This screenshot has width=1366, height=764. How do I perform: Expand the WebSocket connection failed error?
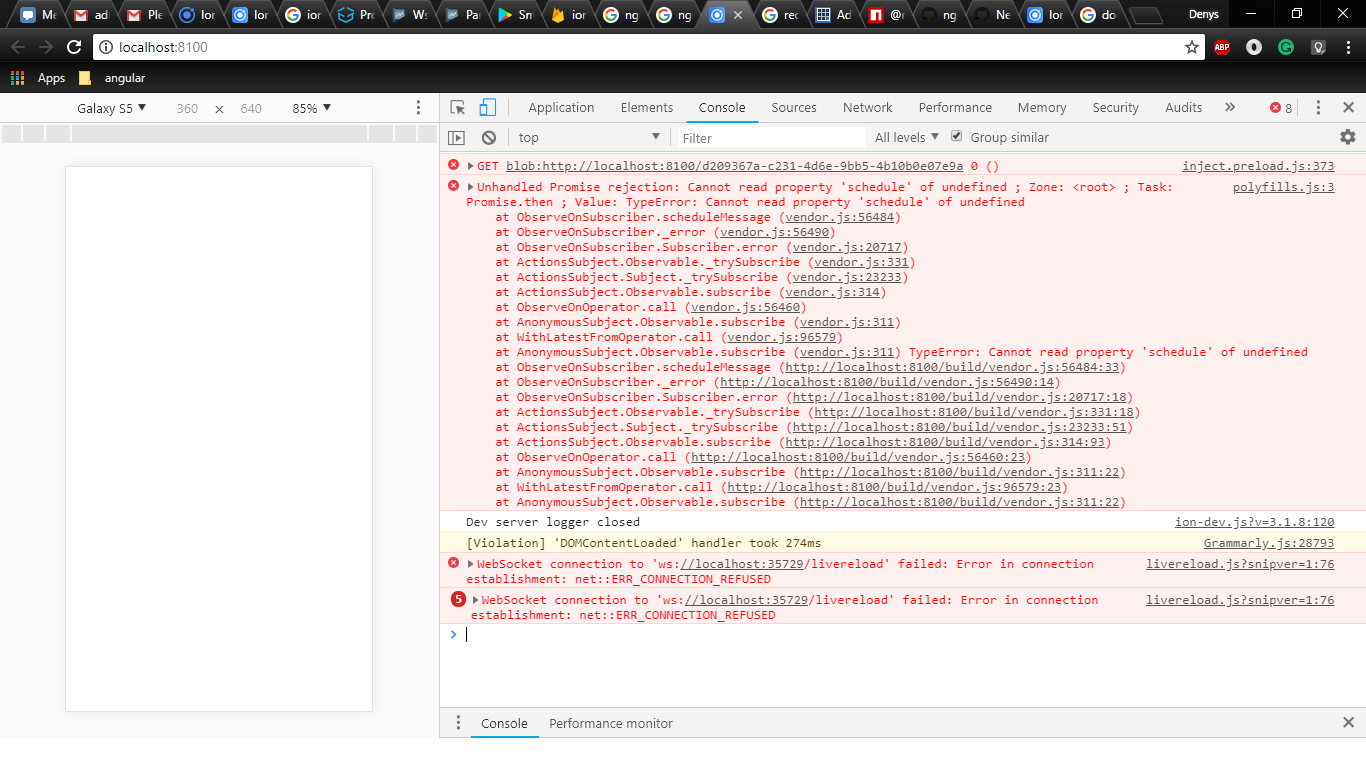pyautogui.click(x=470, y=563)
